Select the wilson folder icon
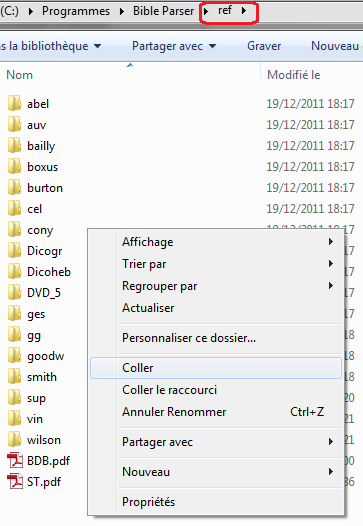This screenshot has height=526, width=363. click(14, 439)
